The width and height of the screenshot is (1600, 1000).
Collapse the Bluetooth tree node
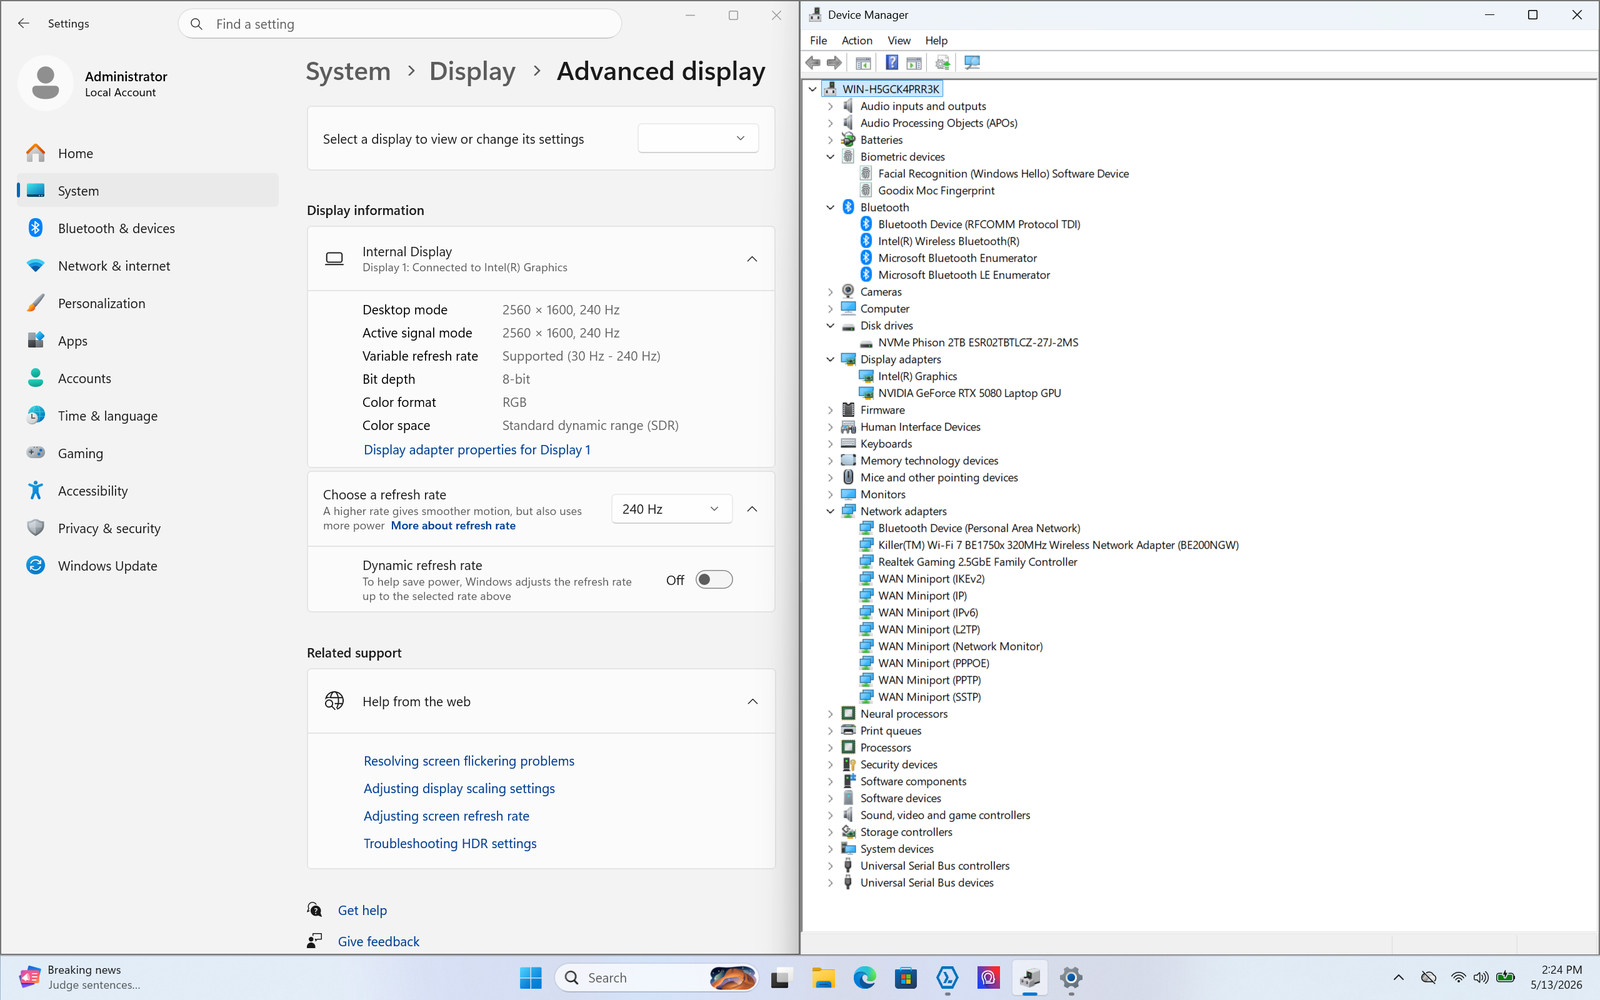830,208
